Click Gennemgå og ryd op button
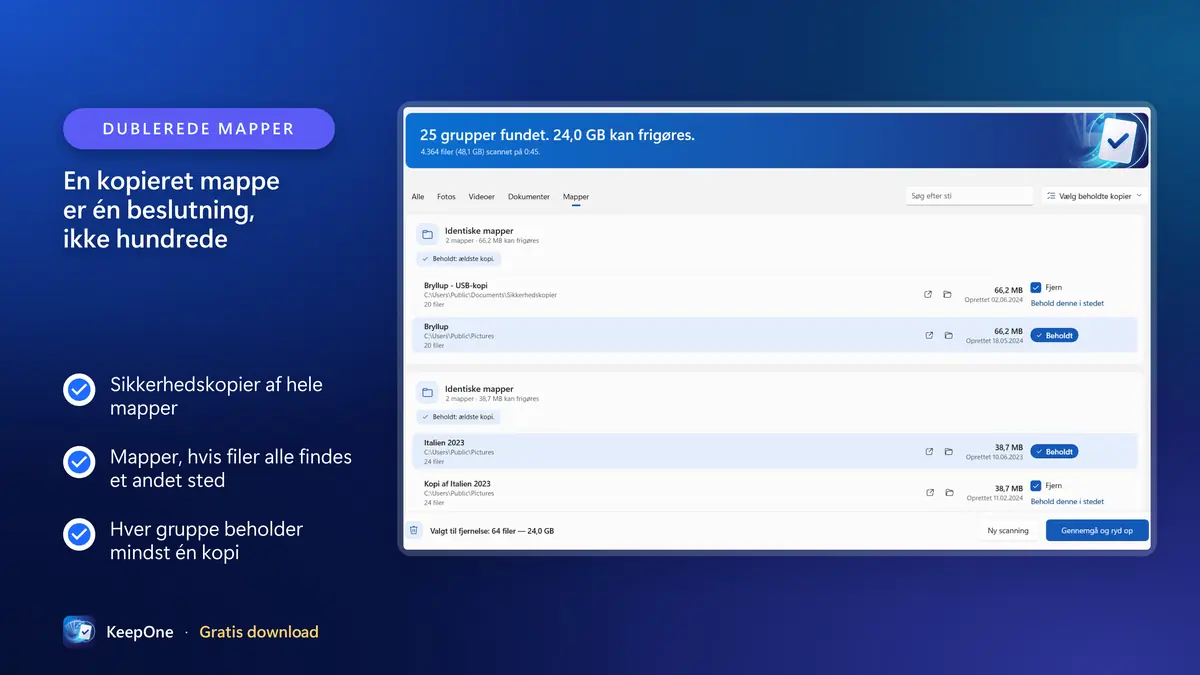The width and height of the screenshot is (1200, 675). click(x=1097, y=530)
